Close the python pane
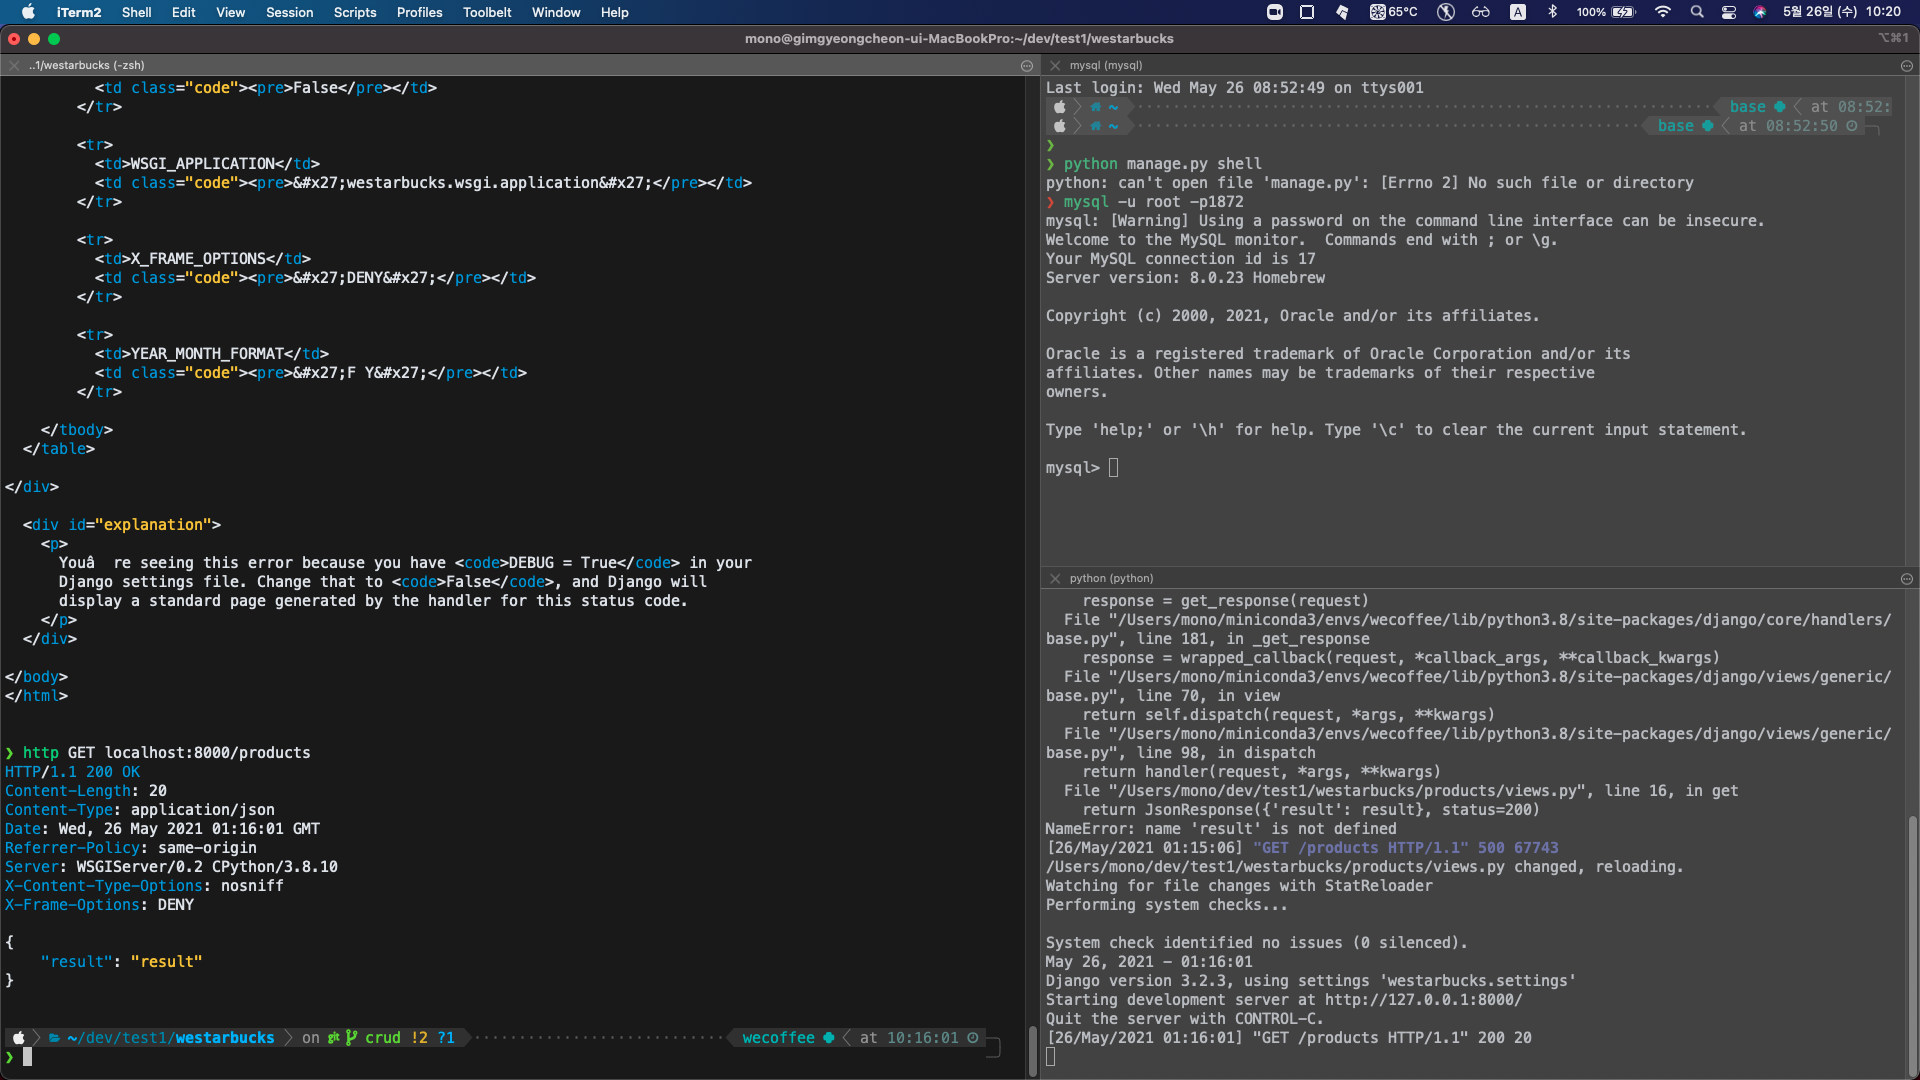This screenshot has height=1080, width=1920. tap(1055, 579)
